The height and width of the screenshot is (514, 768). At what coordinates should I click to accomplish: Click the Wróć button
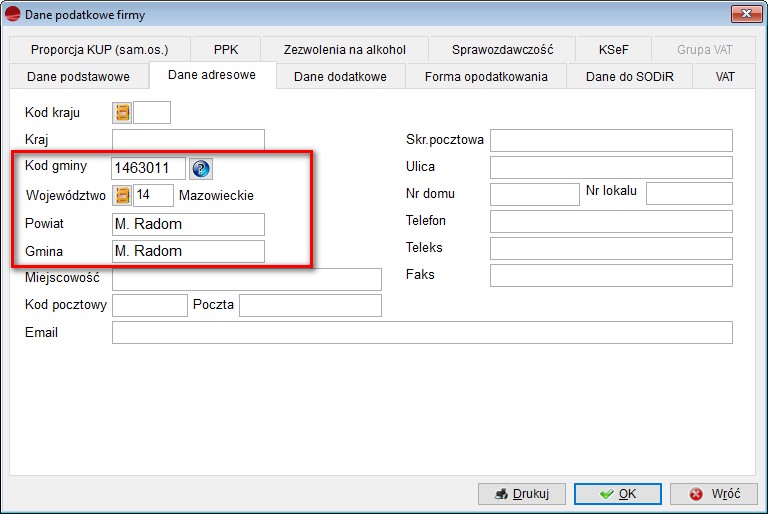point(713,494)
